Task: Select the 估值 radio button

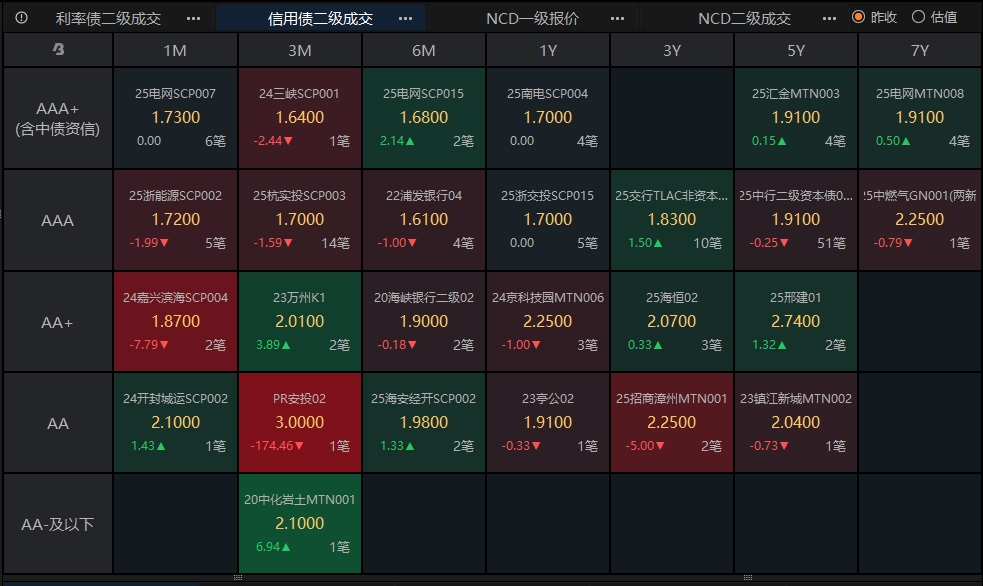Action: point(918,17)
